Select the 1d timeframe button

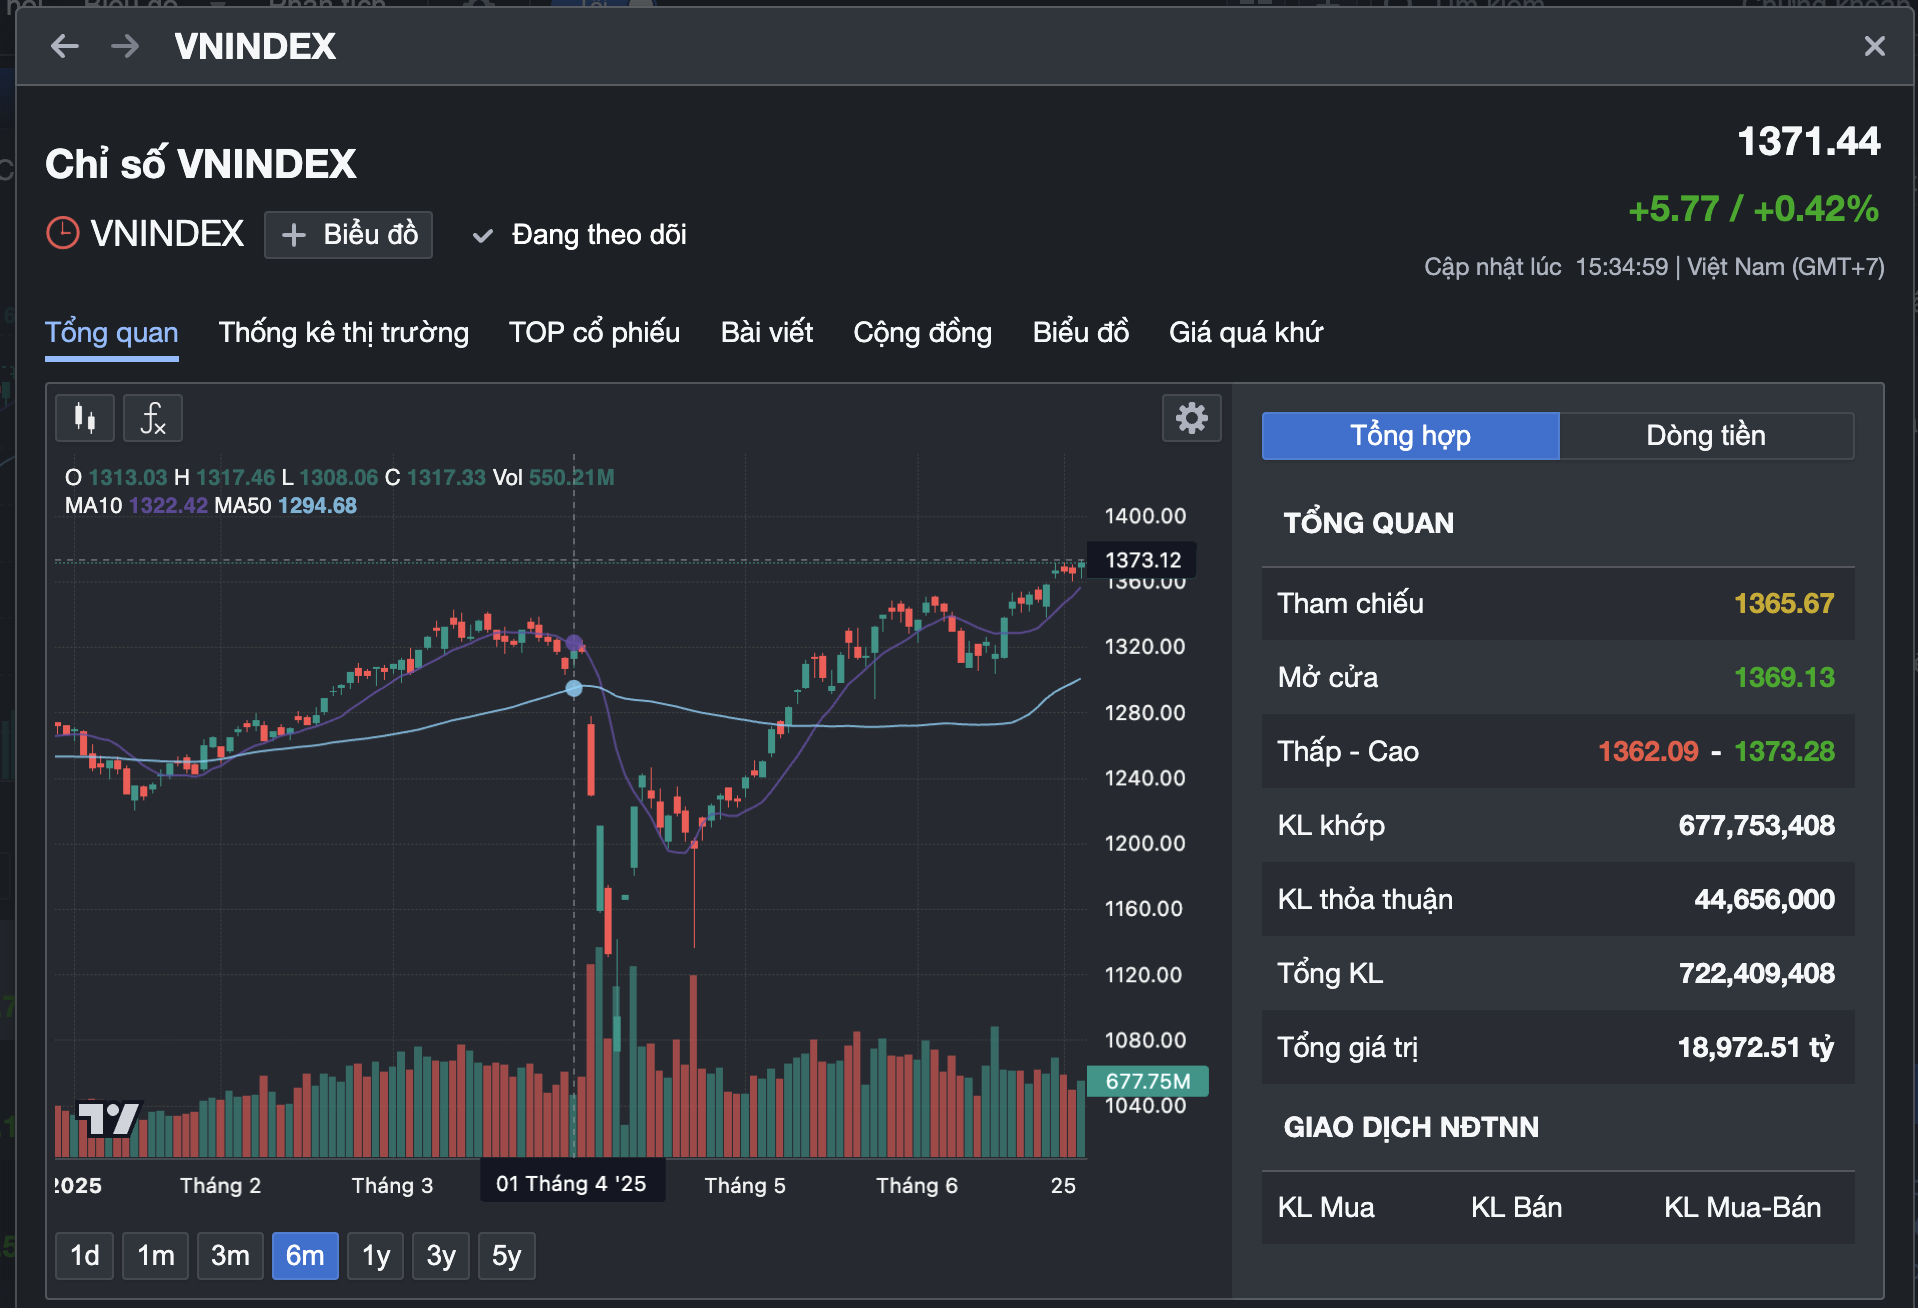point(84,1255)
